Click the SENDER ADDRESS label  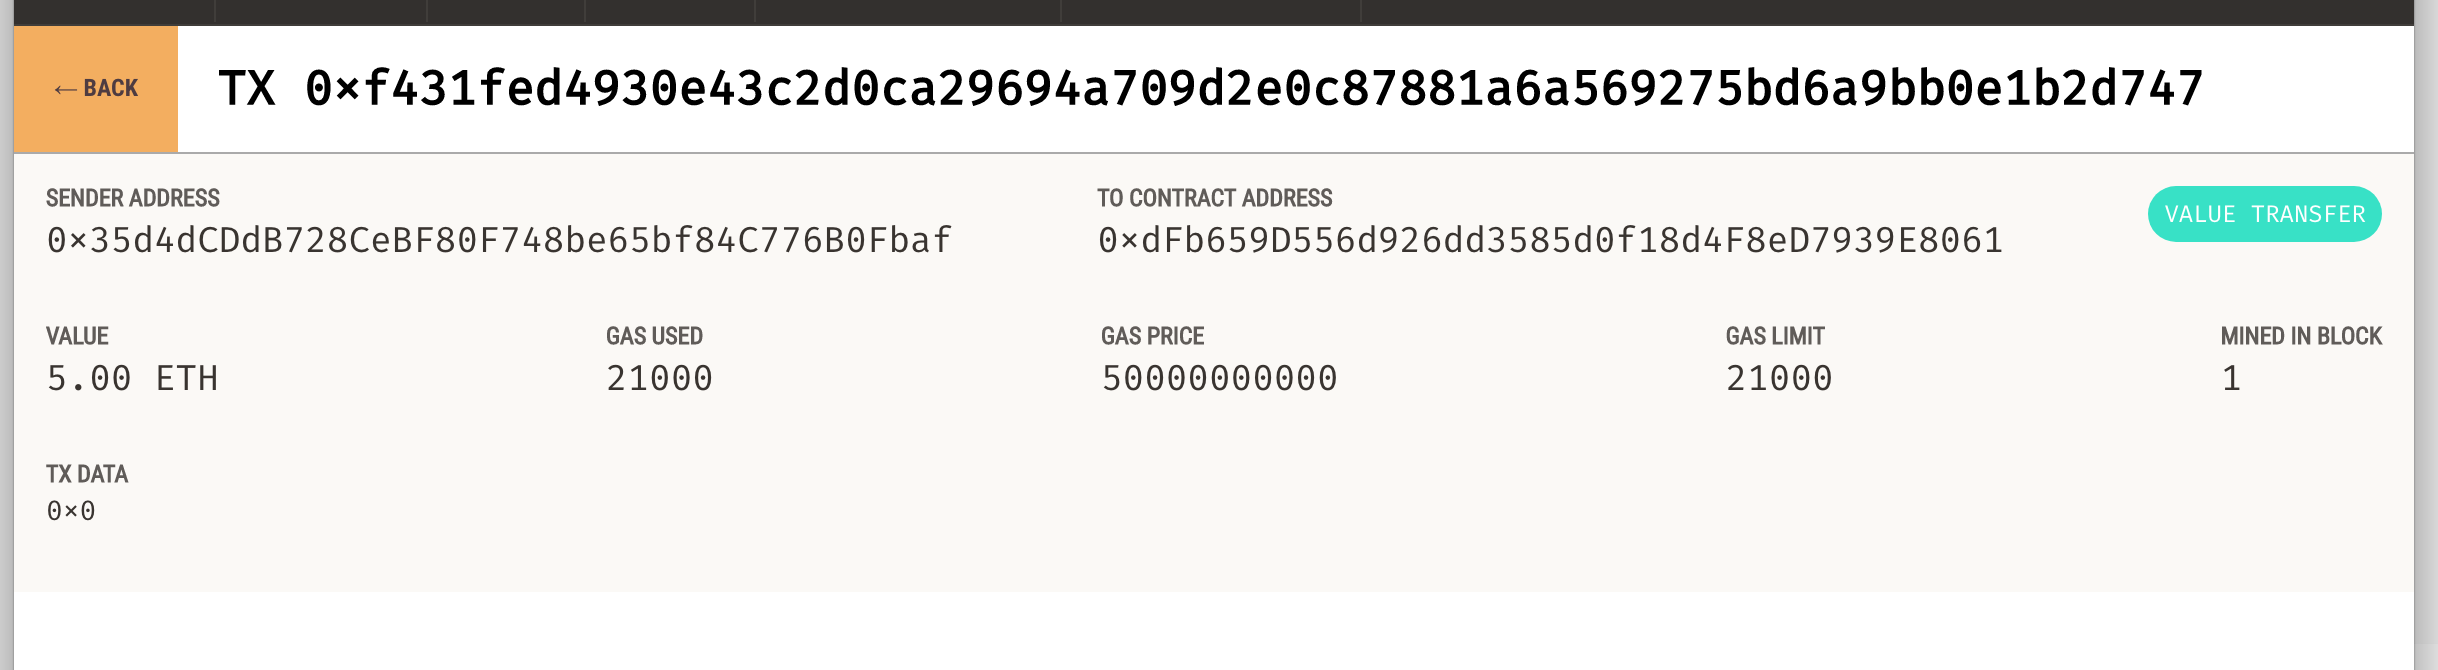coord(132,197)
